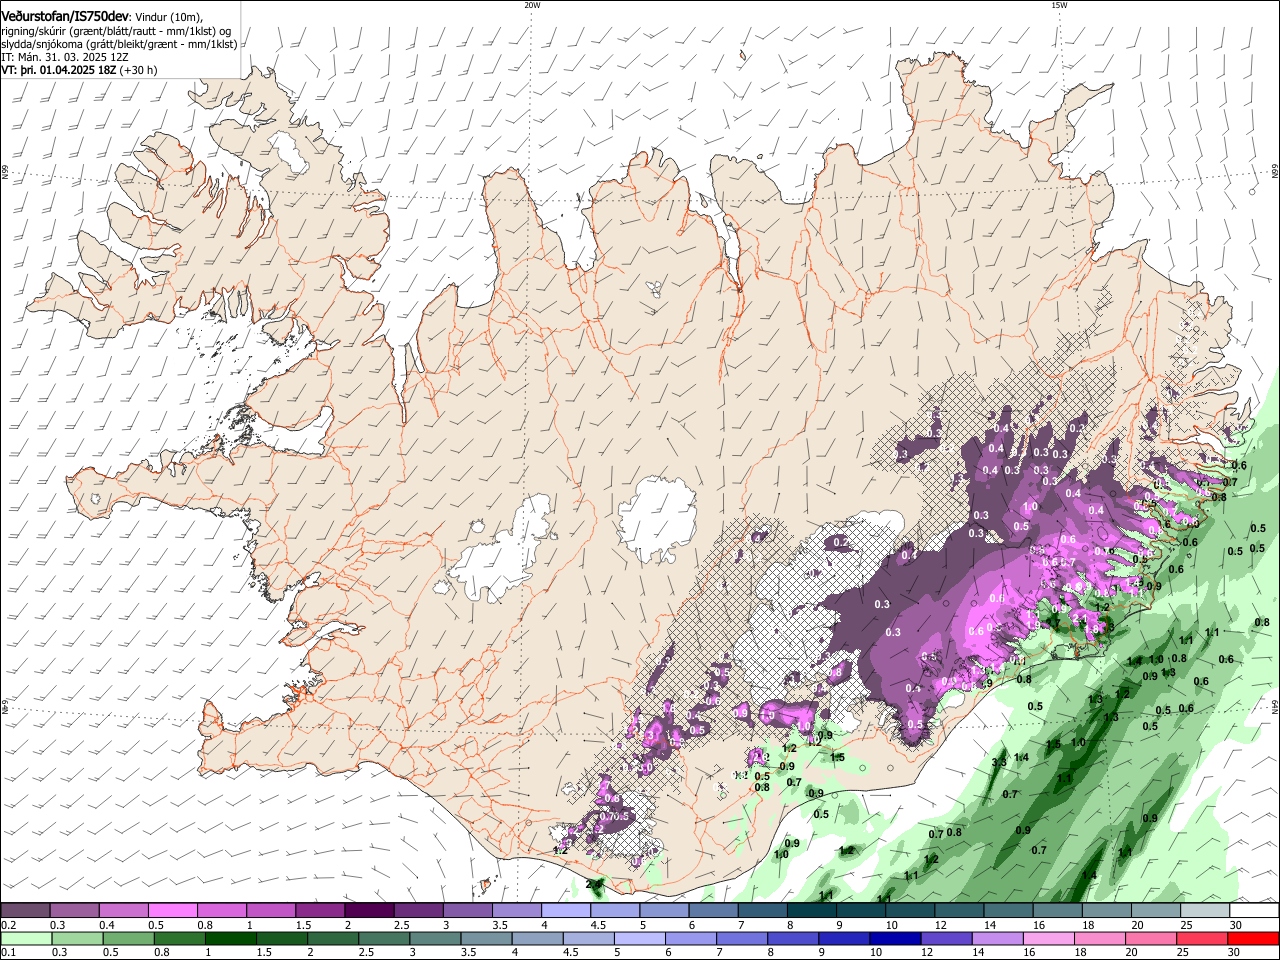1280x960 pixels.
Task: Click the 'VT: þri. 01.04.2025 18Z (+30 h)' valid time line
Action: 79,70
